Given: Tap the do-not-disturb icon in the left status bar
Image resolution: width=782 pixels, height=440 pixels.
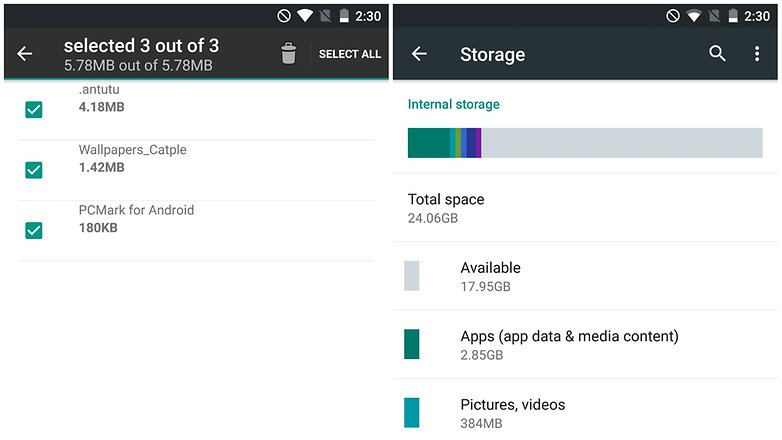Looking at the screenshot, I should click(283, 17).
